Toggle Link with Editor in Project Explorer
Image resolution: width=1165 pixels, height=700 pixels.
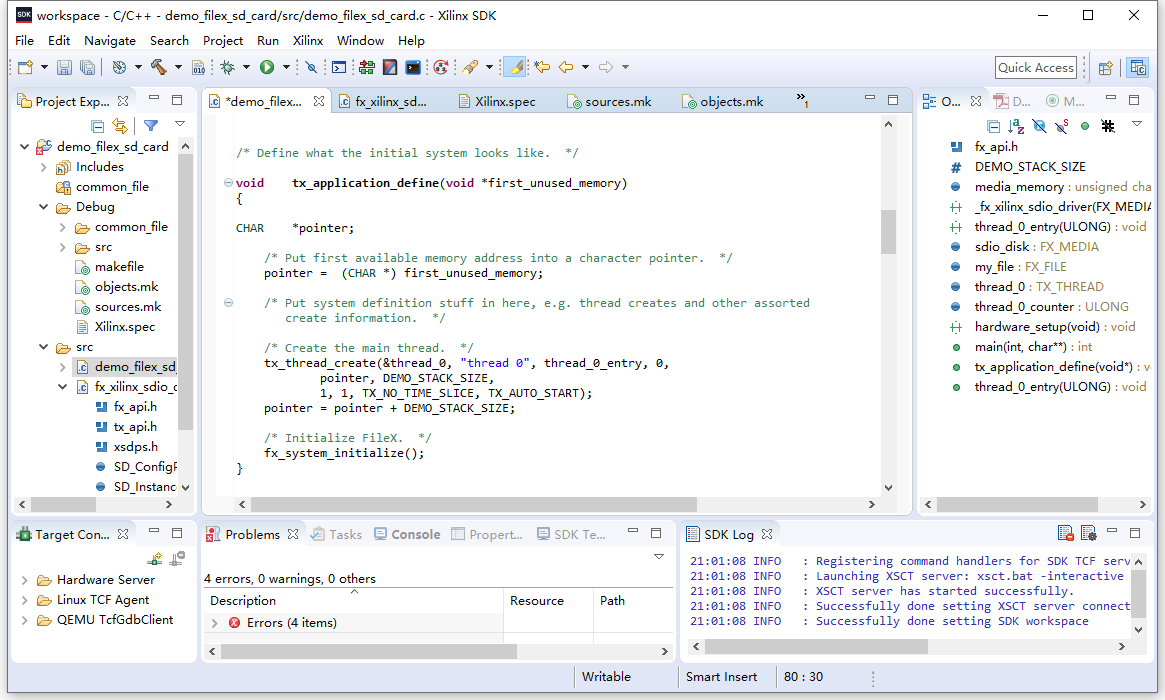pos(120,126)
